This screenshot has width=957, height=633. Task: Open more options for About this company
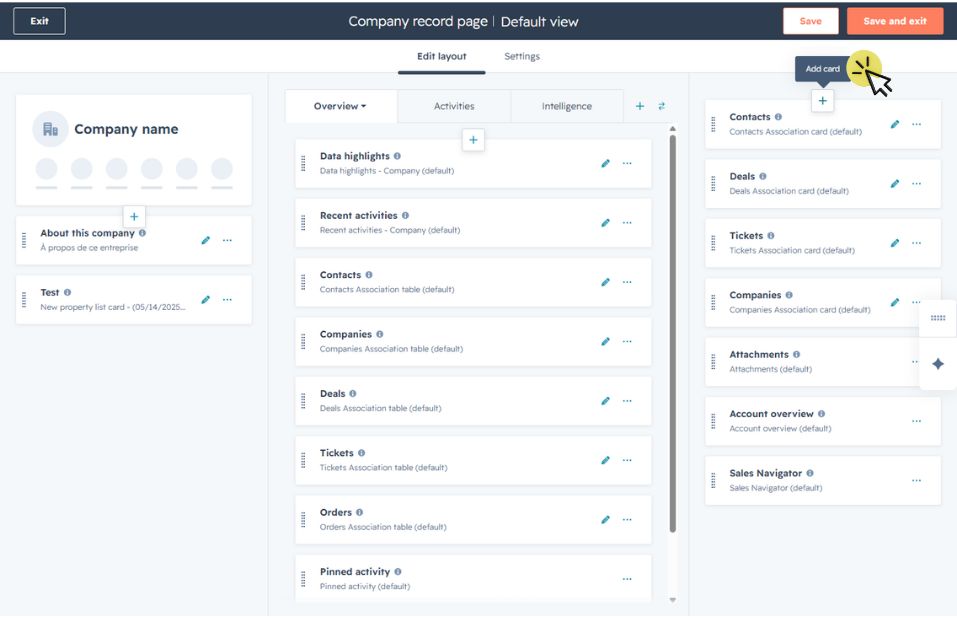pyautogui.click(x=227, y=241)
